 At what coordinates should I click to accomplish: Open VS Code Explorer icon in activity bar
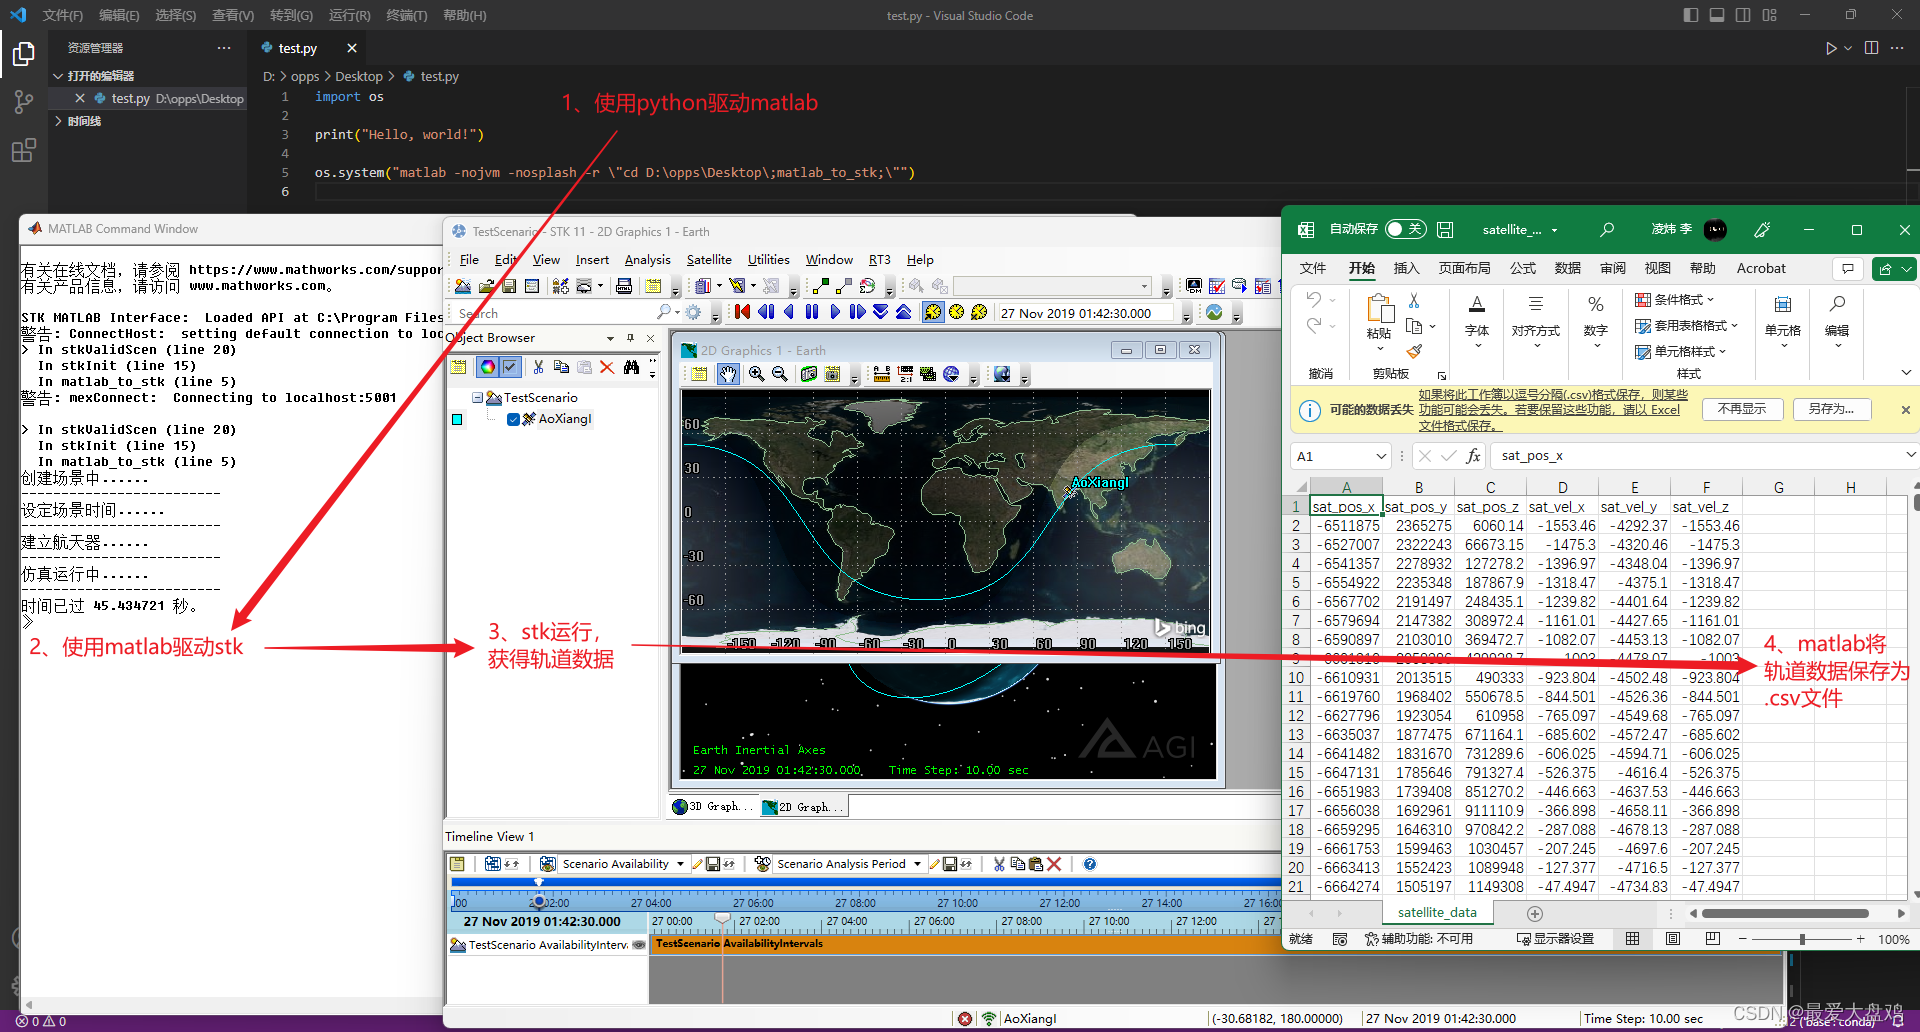23,54
